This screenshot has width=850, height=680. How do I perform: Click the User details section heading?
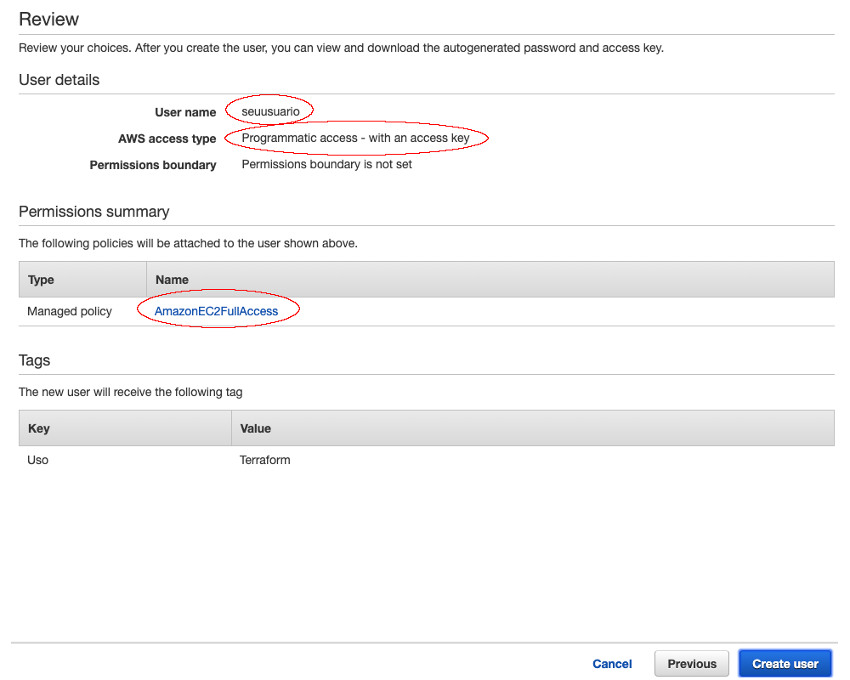[59, 79]
